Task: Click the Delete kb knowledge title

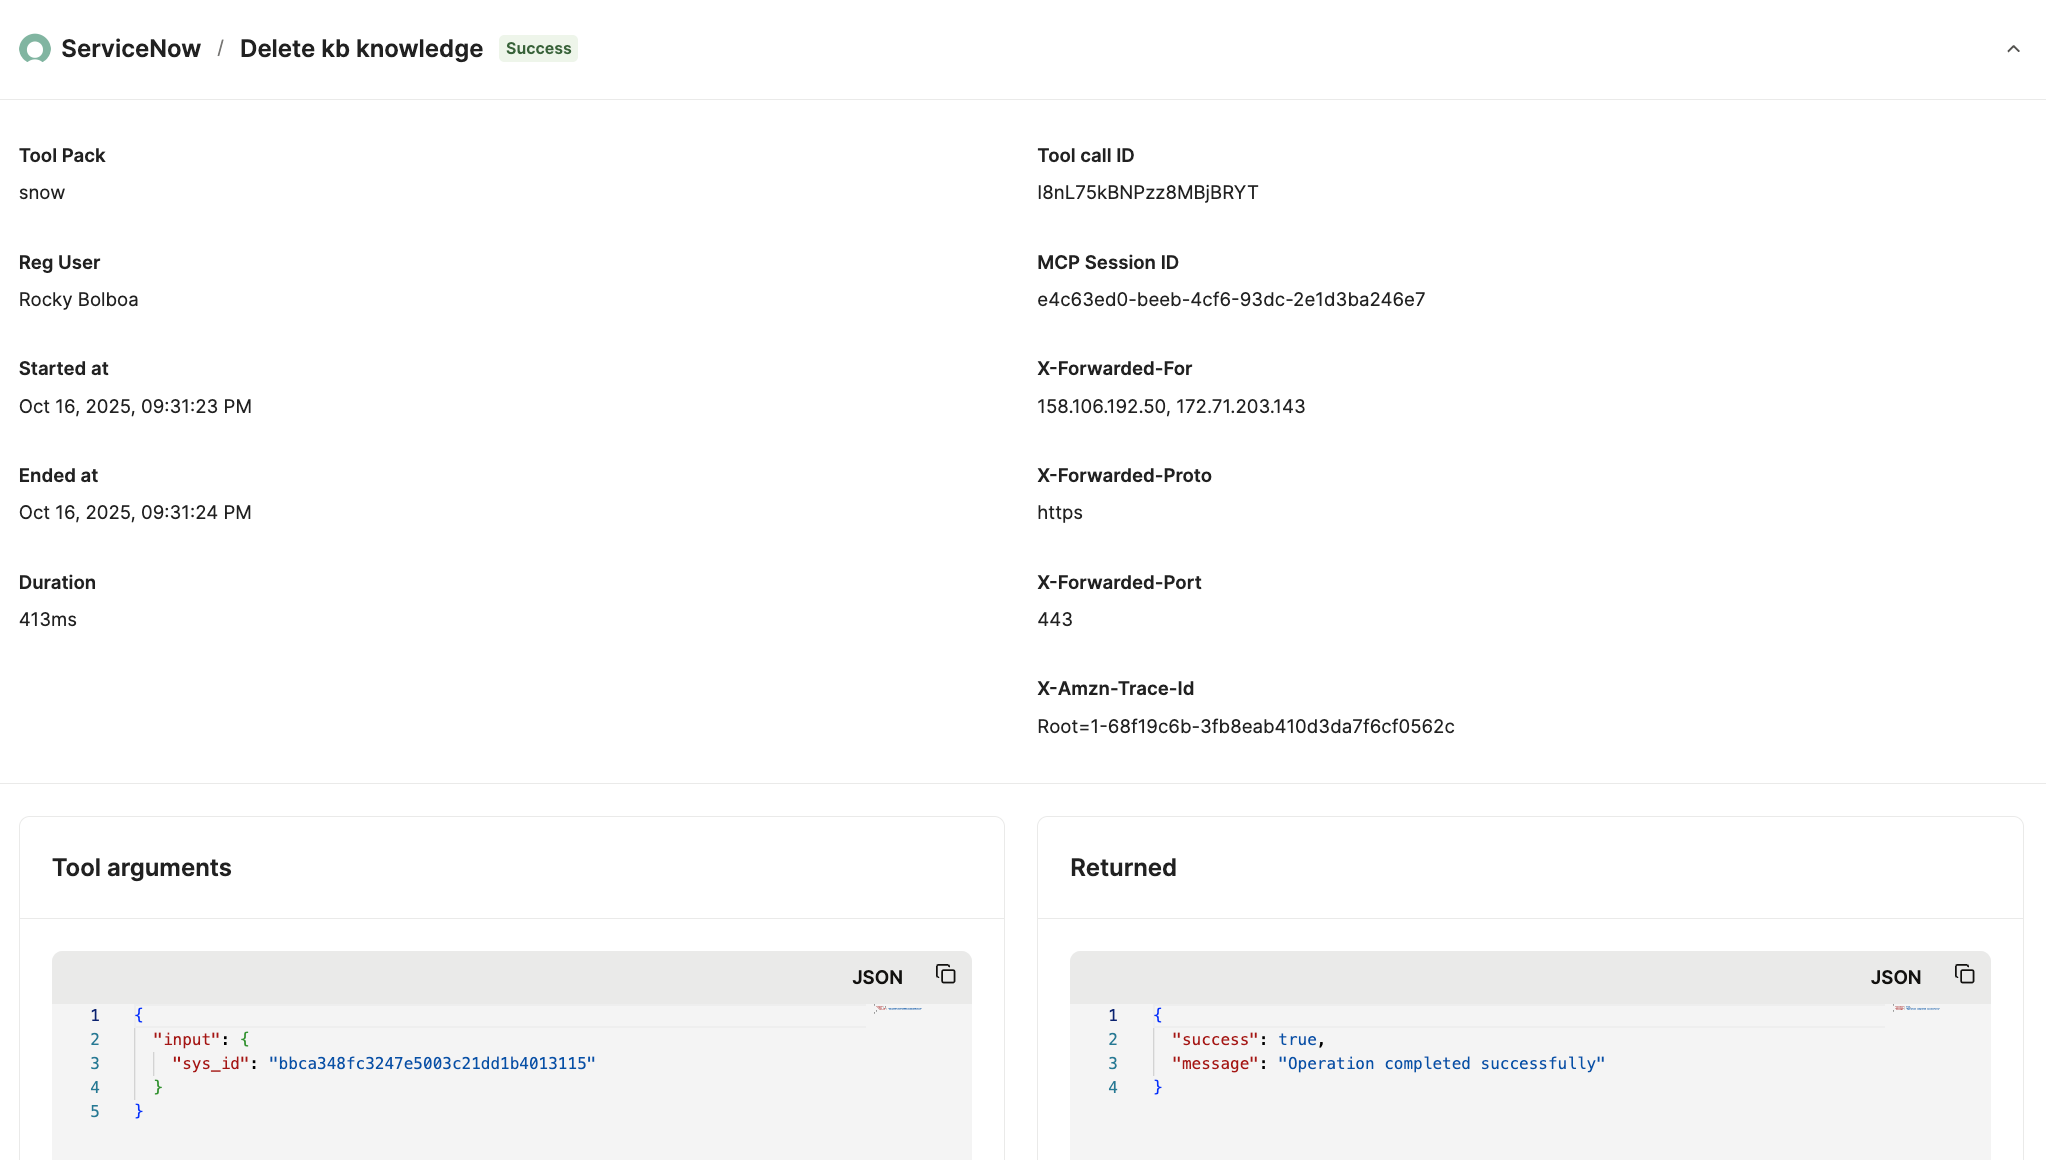Action: pyautogui.click(x=361, y=49)
